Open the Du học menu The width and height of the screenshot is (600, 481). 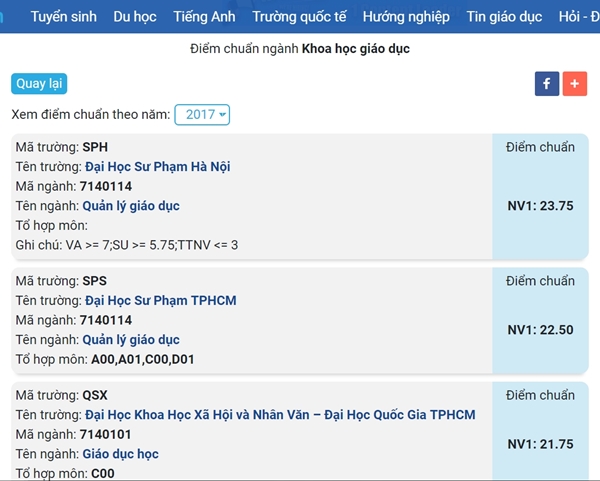135,17
